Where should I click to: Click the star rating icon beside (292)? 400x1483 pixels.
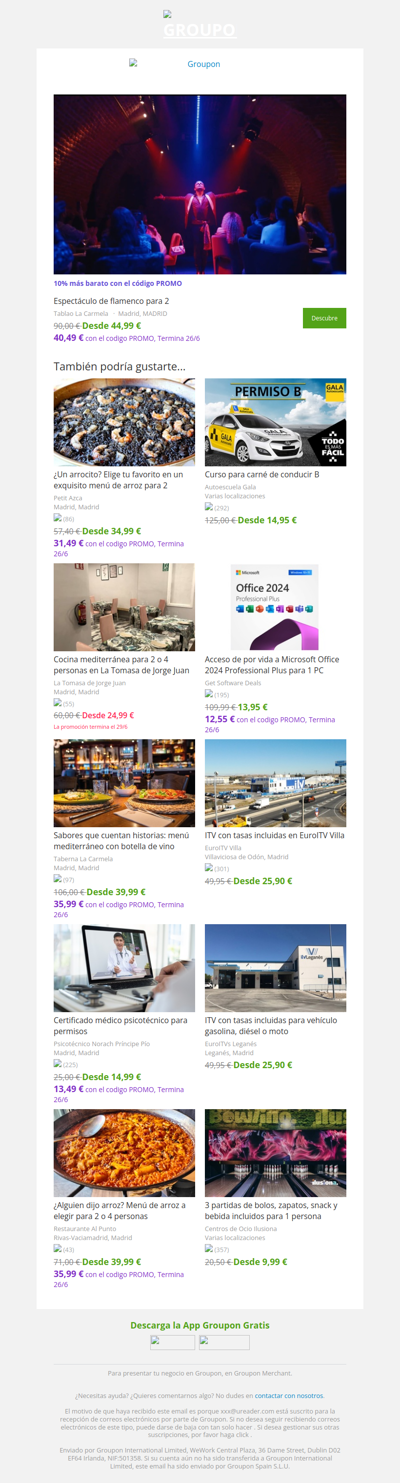click(x=209, y=508)
